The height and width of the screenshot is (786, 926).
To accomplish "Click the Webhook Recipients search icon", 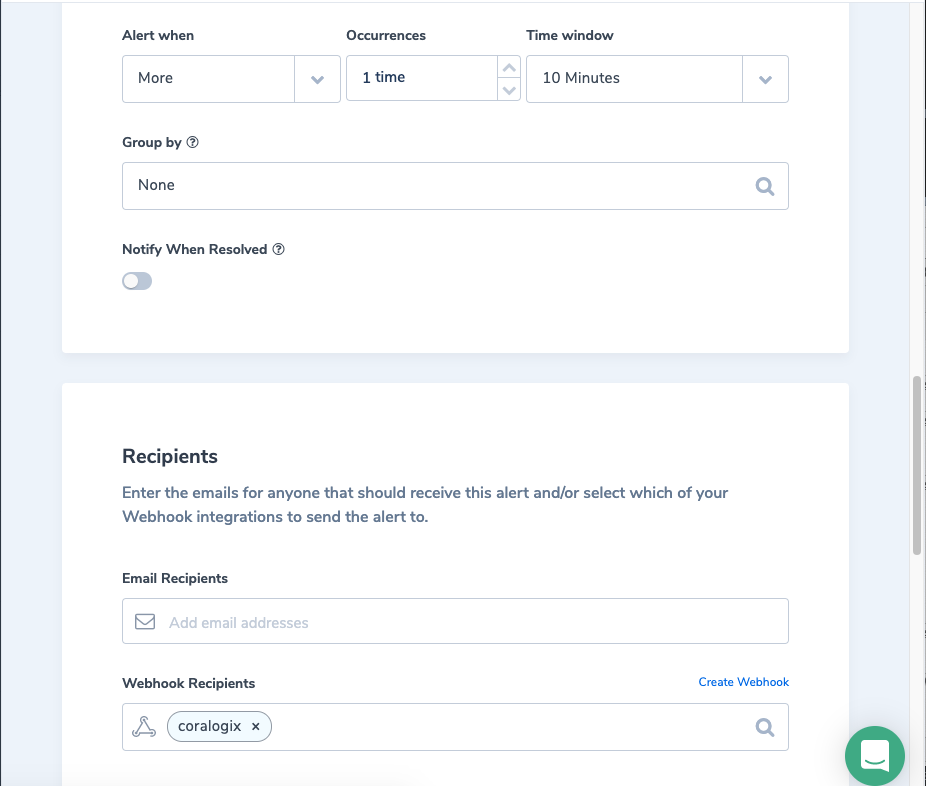I will (765, 727).
